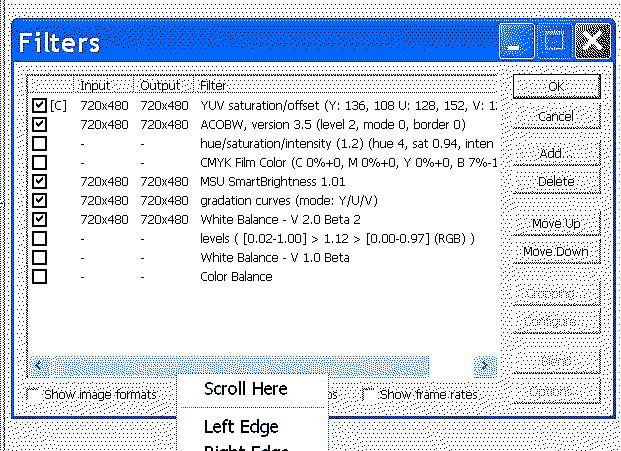Click the Output column header
This screenshot has width=621, height=451.
pyautogui.click(x=163, y=85)
